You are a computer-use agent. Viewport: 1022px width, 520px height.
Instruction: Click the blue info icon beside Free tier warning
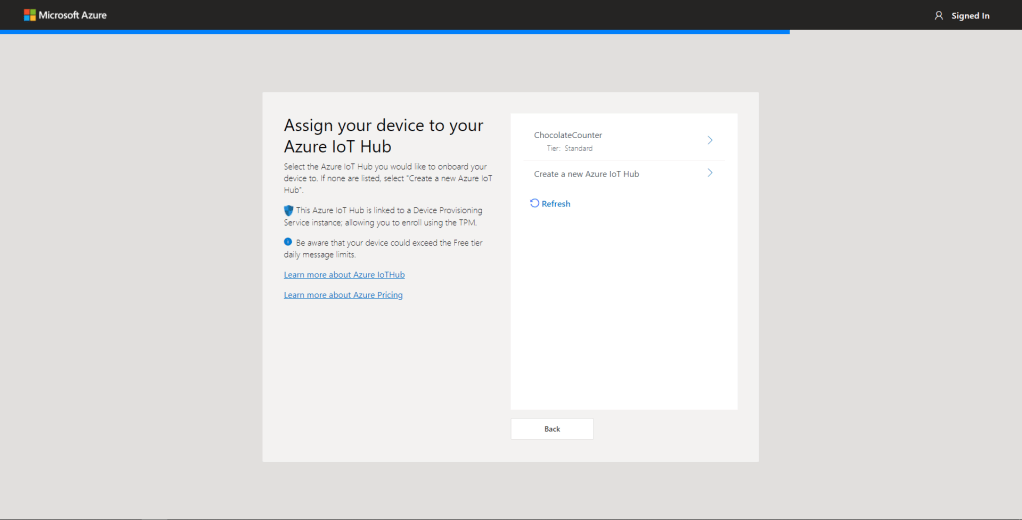point(288,242)
